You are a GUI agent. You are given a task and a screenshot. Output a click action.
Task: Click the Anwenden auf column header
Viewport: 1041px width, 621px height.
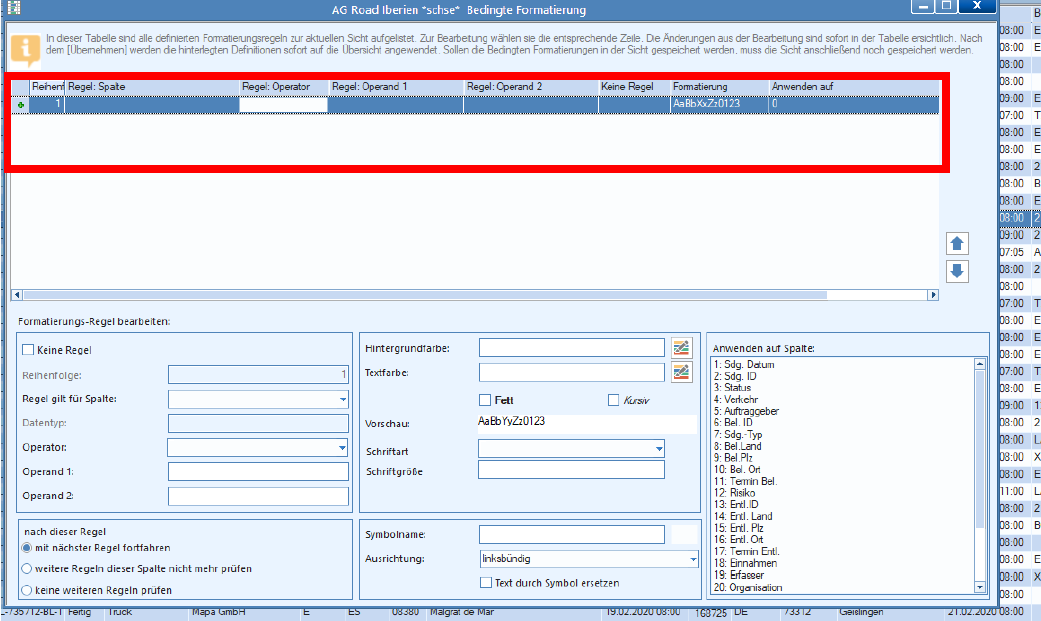854,87
